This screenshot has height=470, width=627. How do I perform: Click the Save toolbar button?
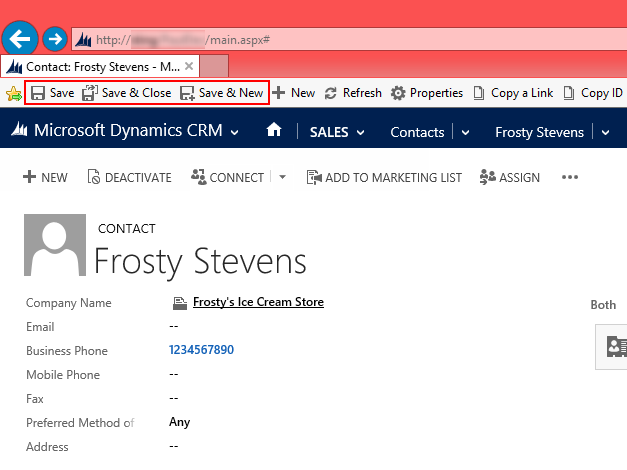[x=52, y=93]
